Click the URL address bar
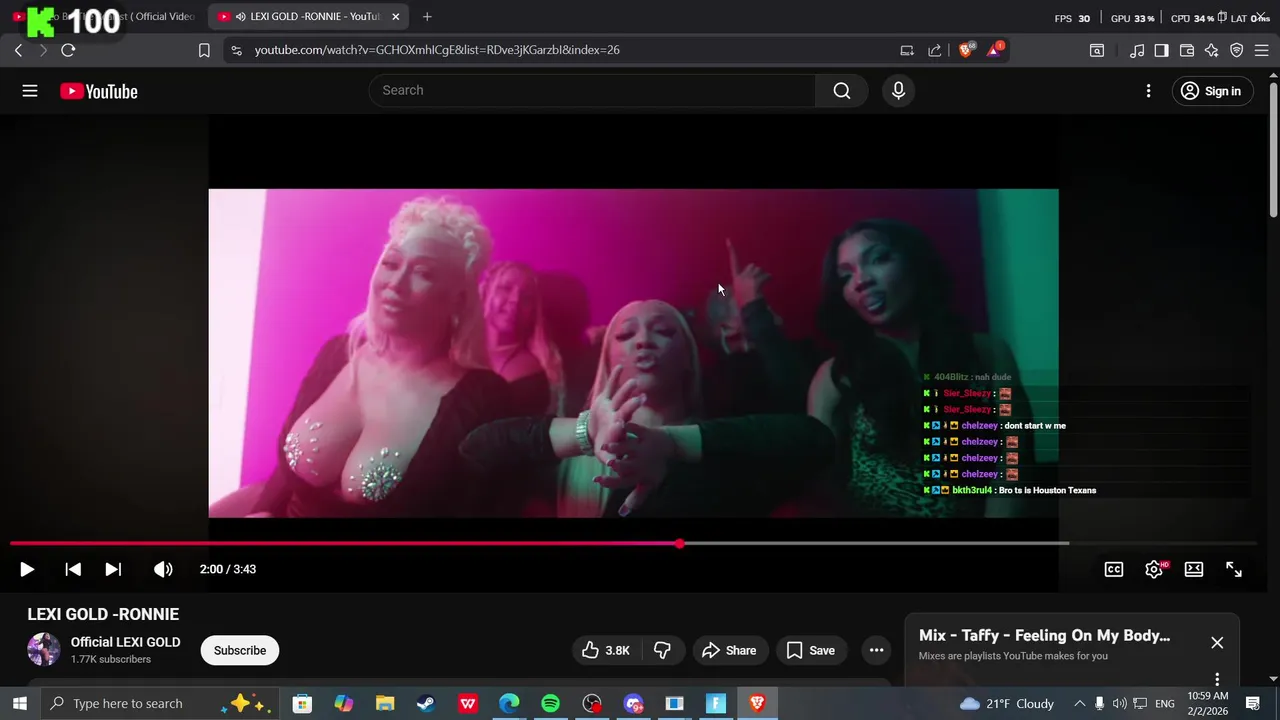The height and width of the screenshot is (720, 1280). click(560, 50)
